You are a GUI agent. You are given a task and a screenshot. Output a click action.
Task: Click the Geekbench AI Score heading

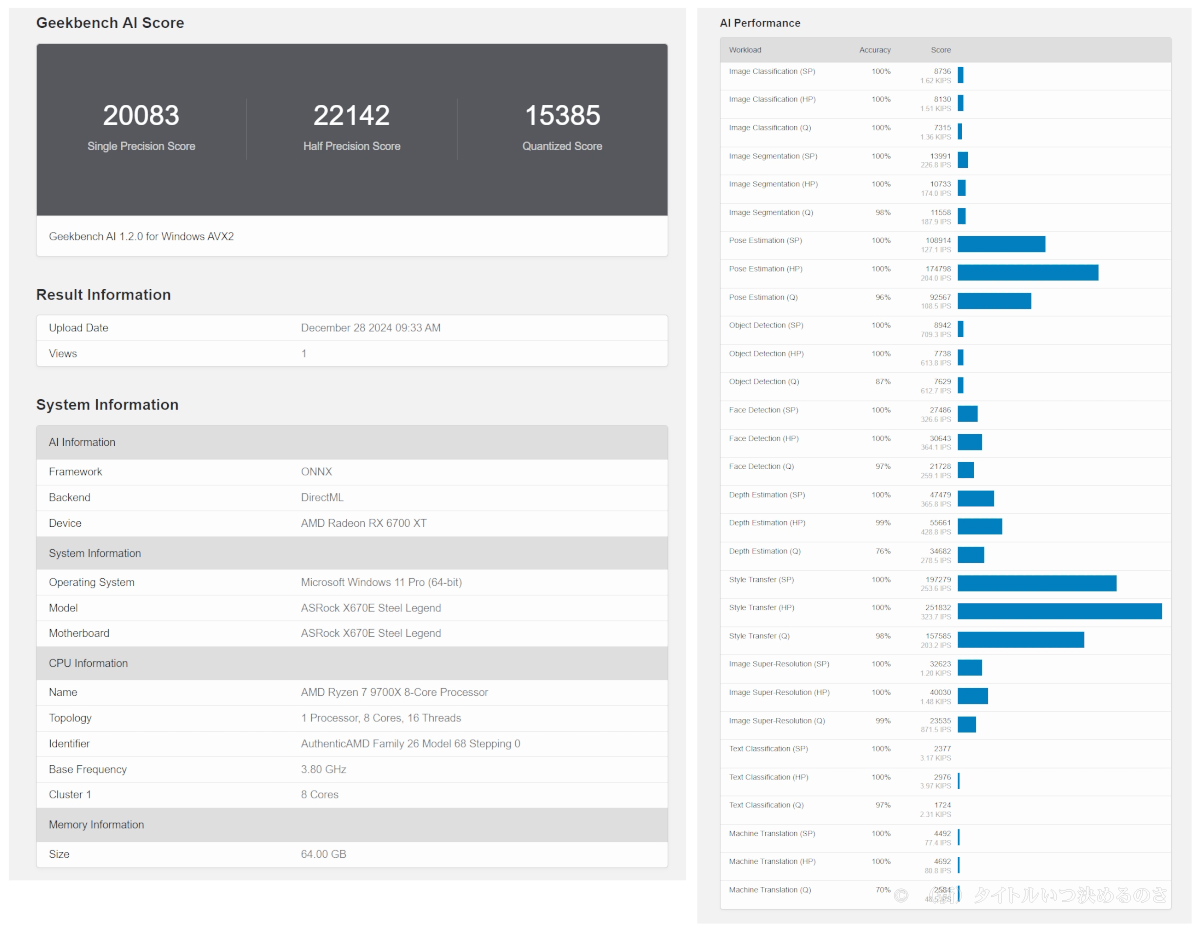[x=110, y=22]
